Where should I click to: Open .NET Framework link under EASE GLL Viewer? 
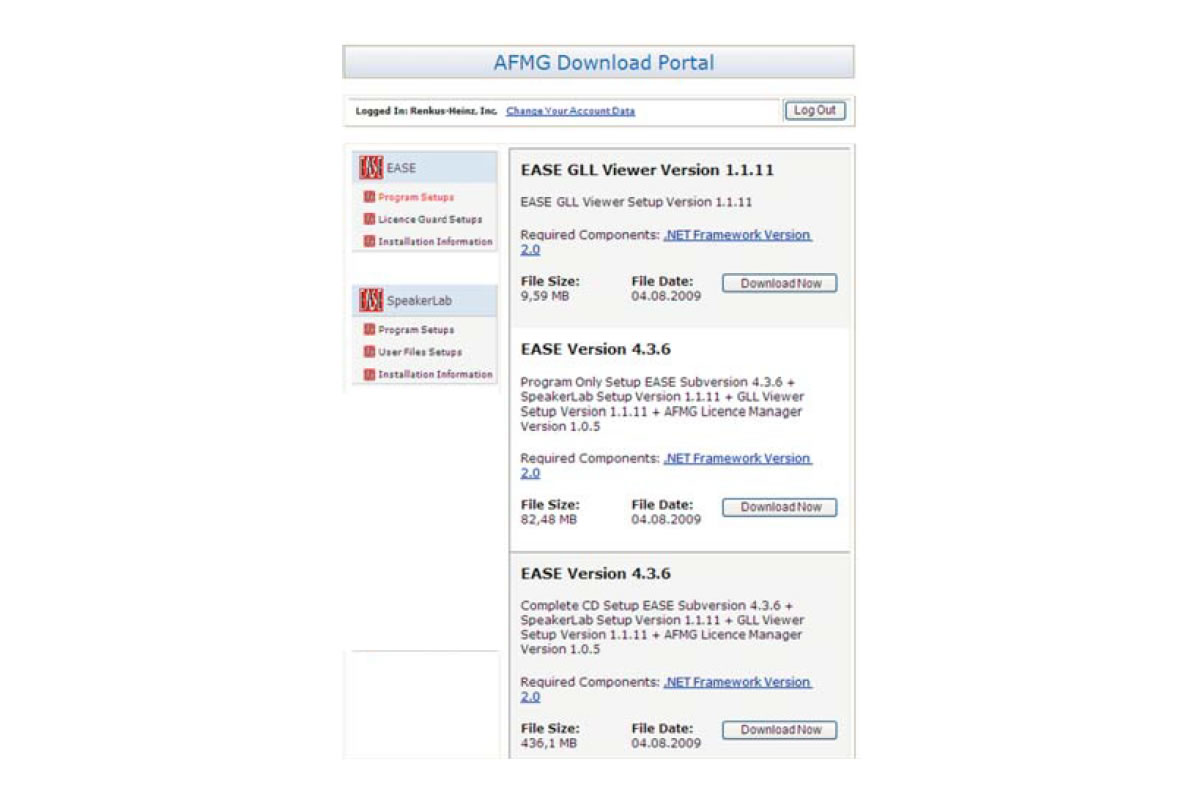point(667,242)
